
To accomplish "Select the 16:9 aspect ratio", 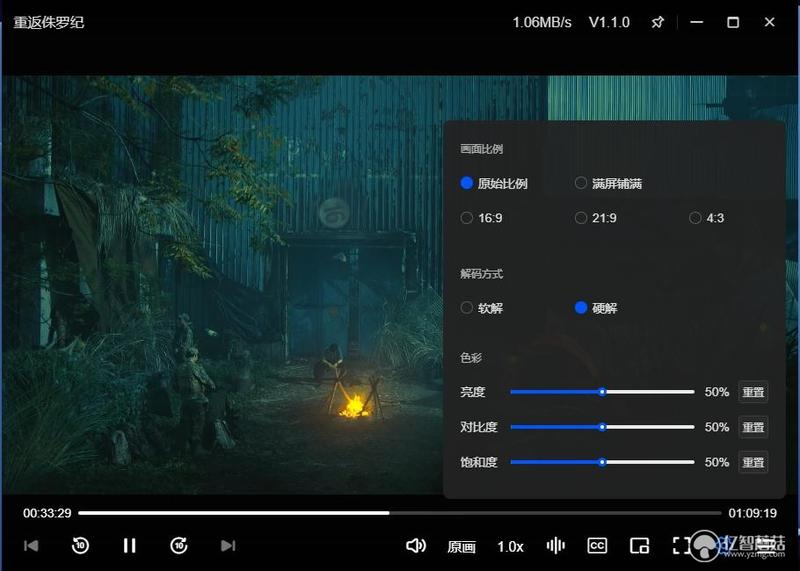I will (481, 218).
